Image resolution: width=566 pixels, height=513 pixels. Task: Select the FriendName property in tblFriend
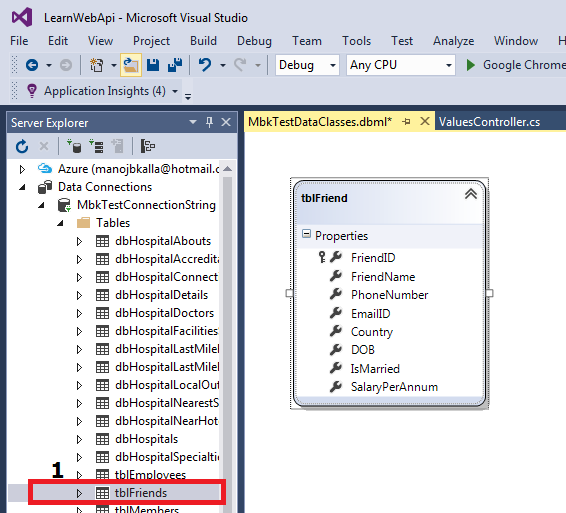383,277
